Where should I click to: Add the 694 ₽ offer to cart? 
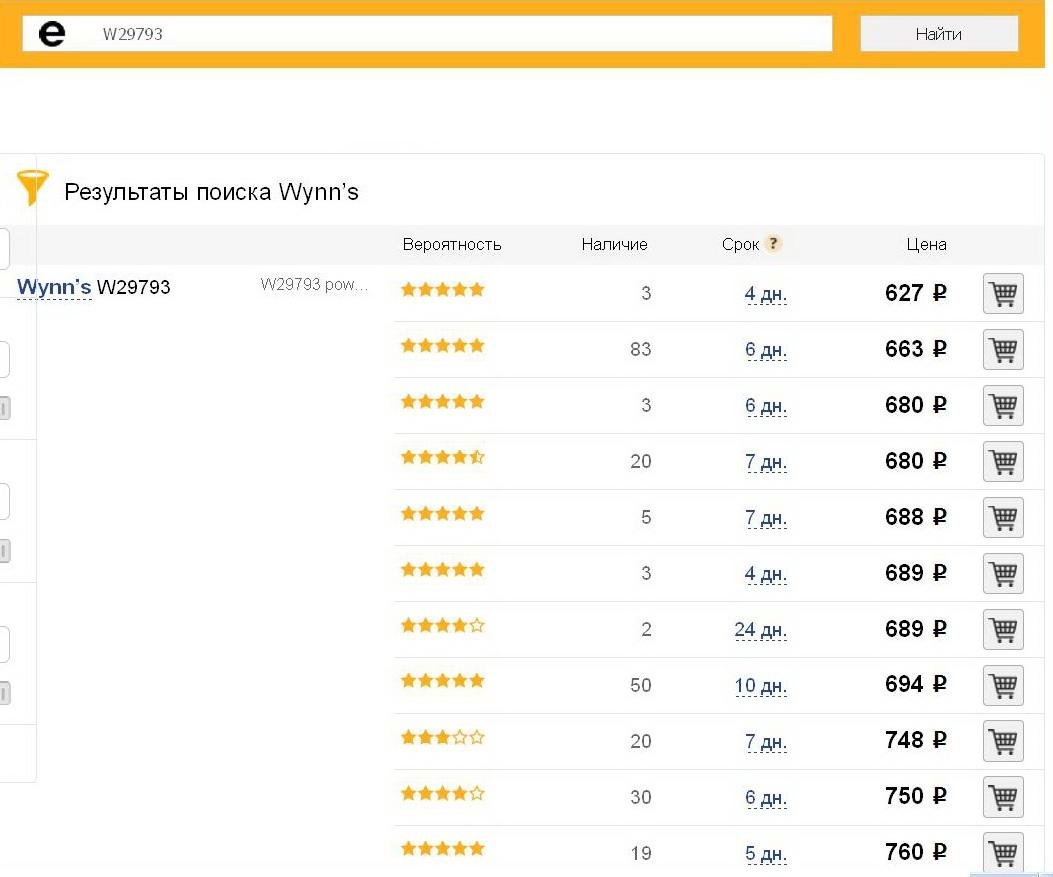pyautogui.click(x=1003, y=685)
